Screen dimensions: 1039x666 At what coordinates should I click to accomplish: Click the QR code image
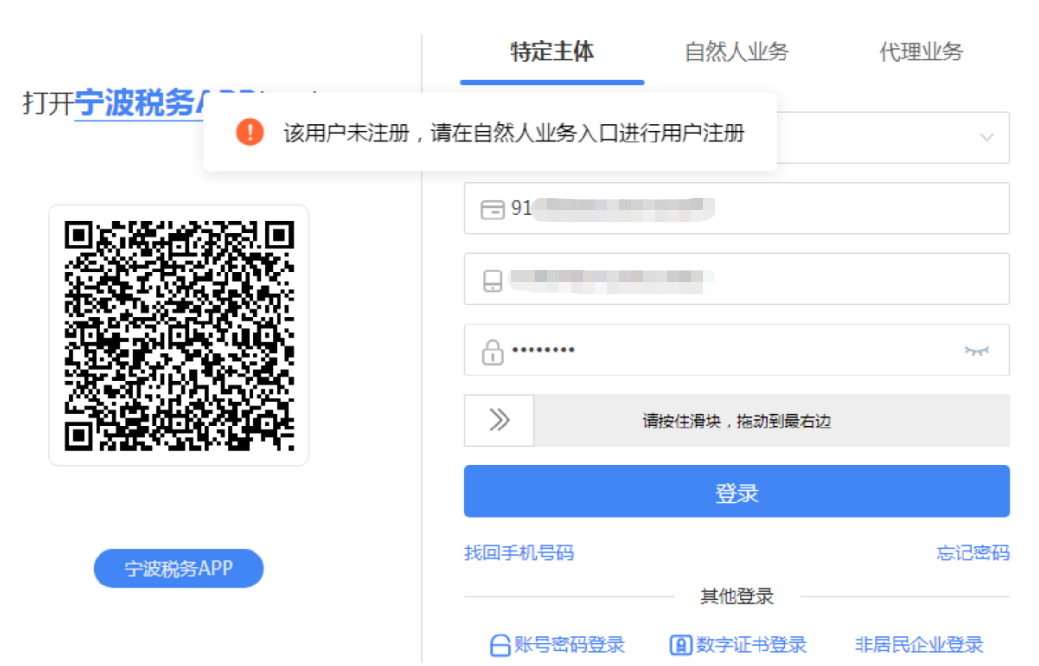click(179, 335)
